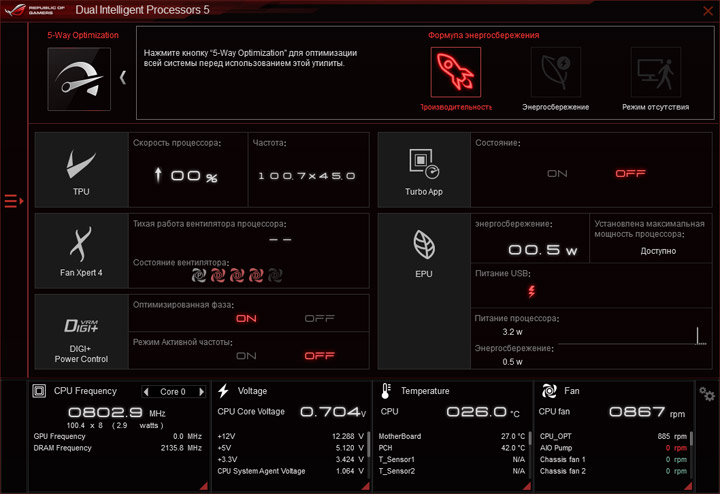Click the 5-Way Optimization label

point(83,35)
